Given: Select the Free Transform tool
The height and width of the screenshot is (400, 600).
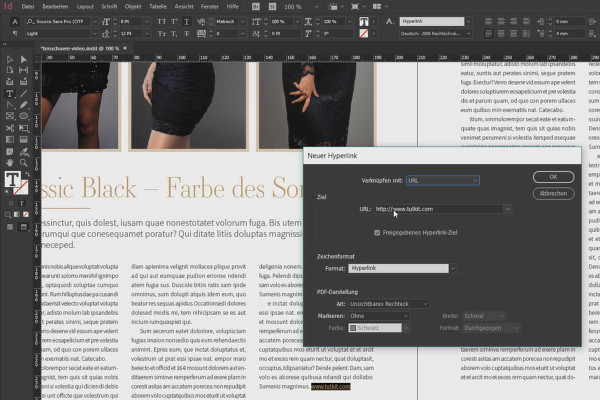Looking at the screenshot, I should click(24, 128).
